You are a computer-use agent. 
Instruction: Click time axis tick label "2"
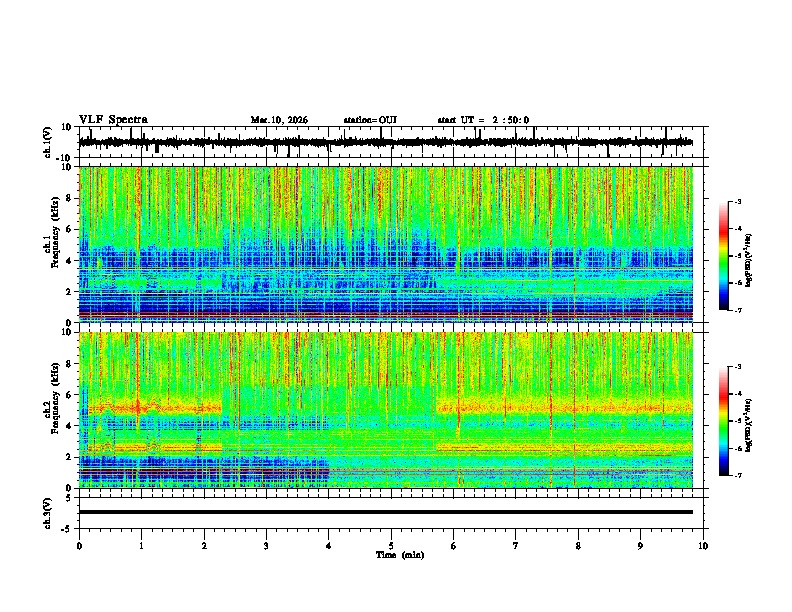[204, 546]
